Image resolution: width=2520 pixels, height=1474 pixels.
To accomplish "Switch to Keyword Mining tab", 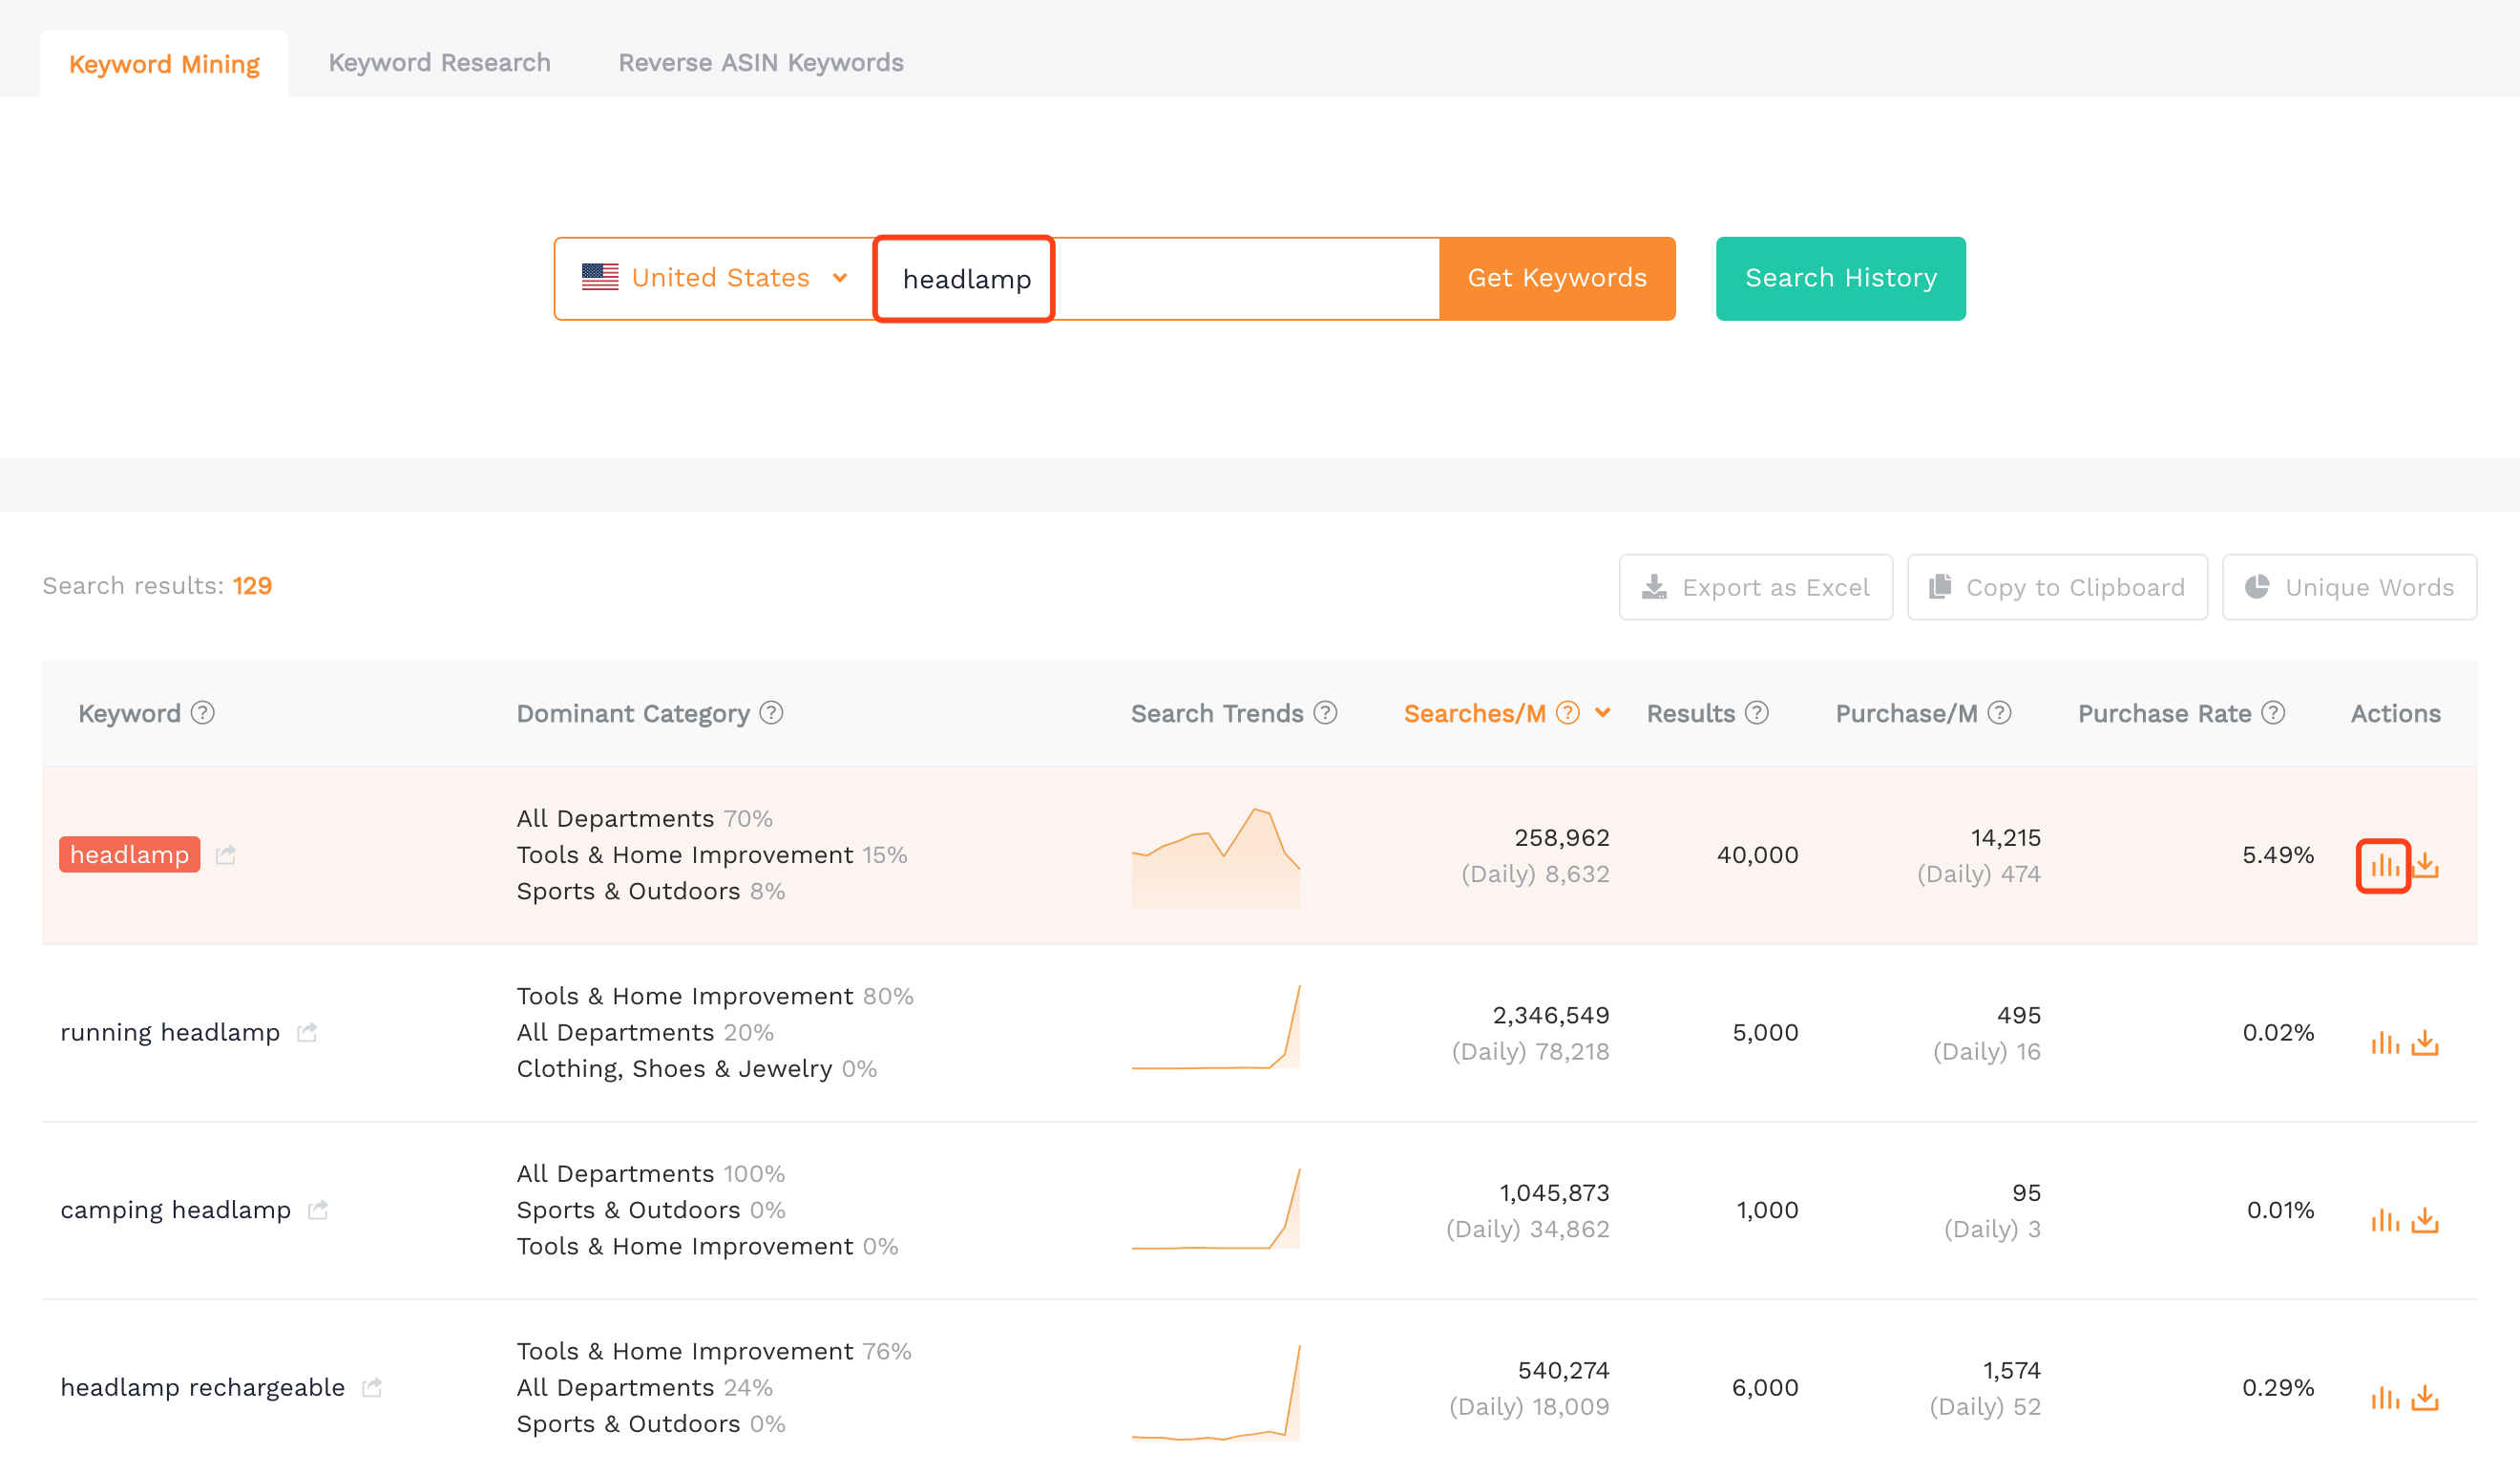I will click(x=164, y=64).
